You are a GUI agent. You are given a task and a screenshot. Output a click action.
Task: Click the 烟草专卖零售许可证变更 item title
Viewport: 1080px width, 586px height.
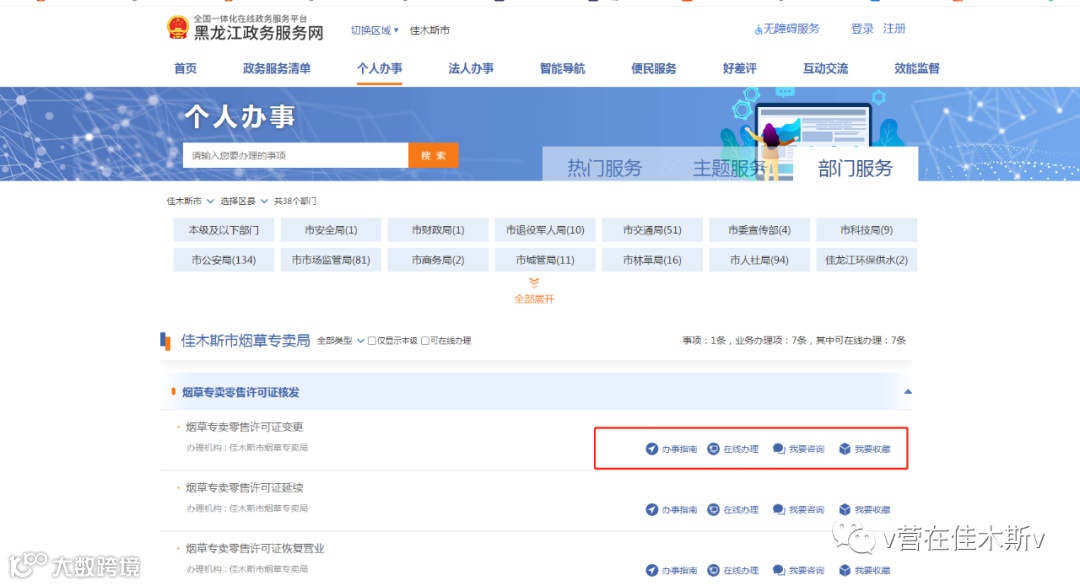coord(245,427)
